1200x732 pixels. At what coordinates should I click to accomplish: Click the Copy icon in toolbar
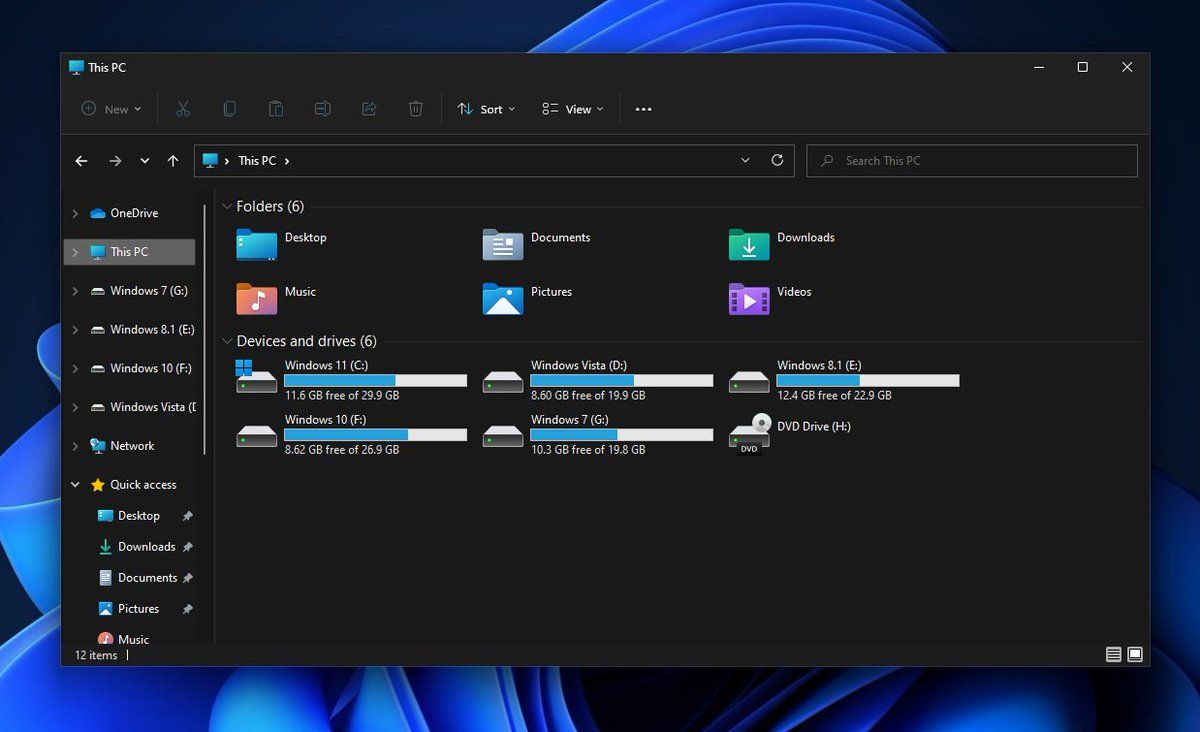point(230,109)
